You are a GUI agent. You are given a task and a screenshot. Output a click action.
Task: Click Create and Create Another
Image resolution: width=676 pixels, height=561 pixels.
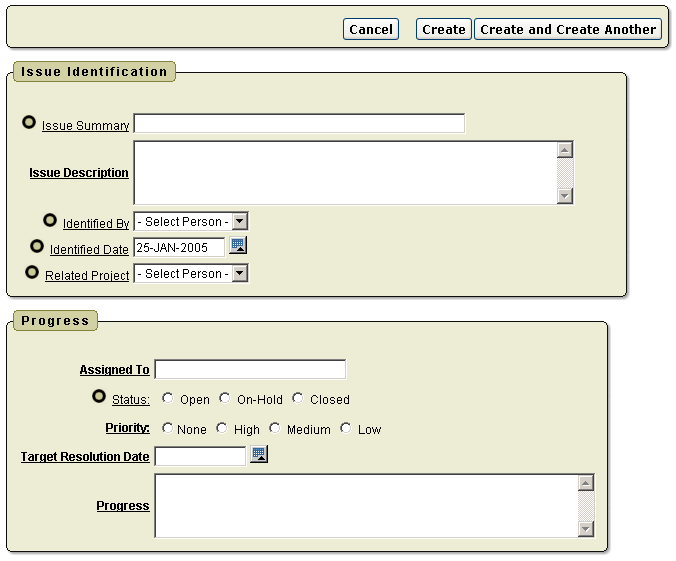[567, 29]
